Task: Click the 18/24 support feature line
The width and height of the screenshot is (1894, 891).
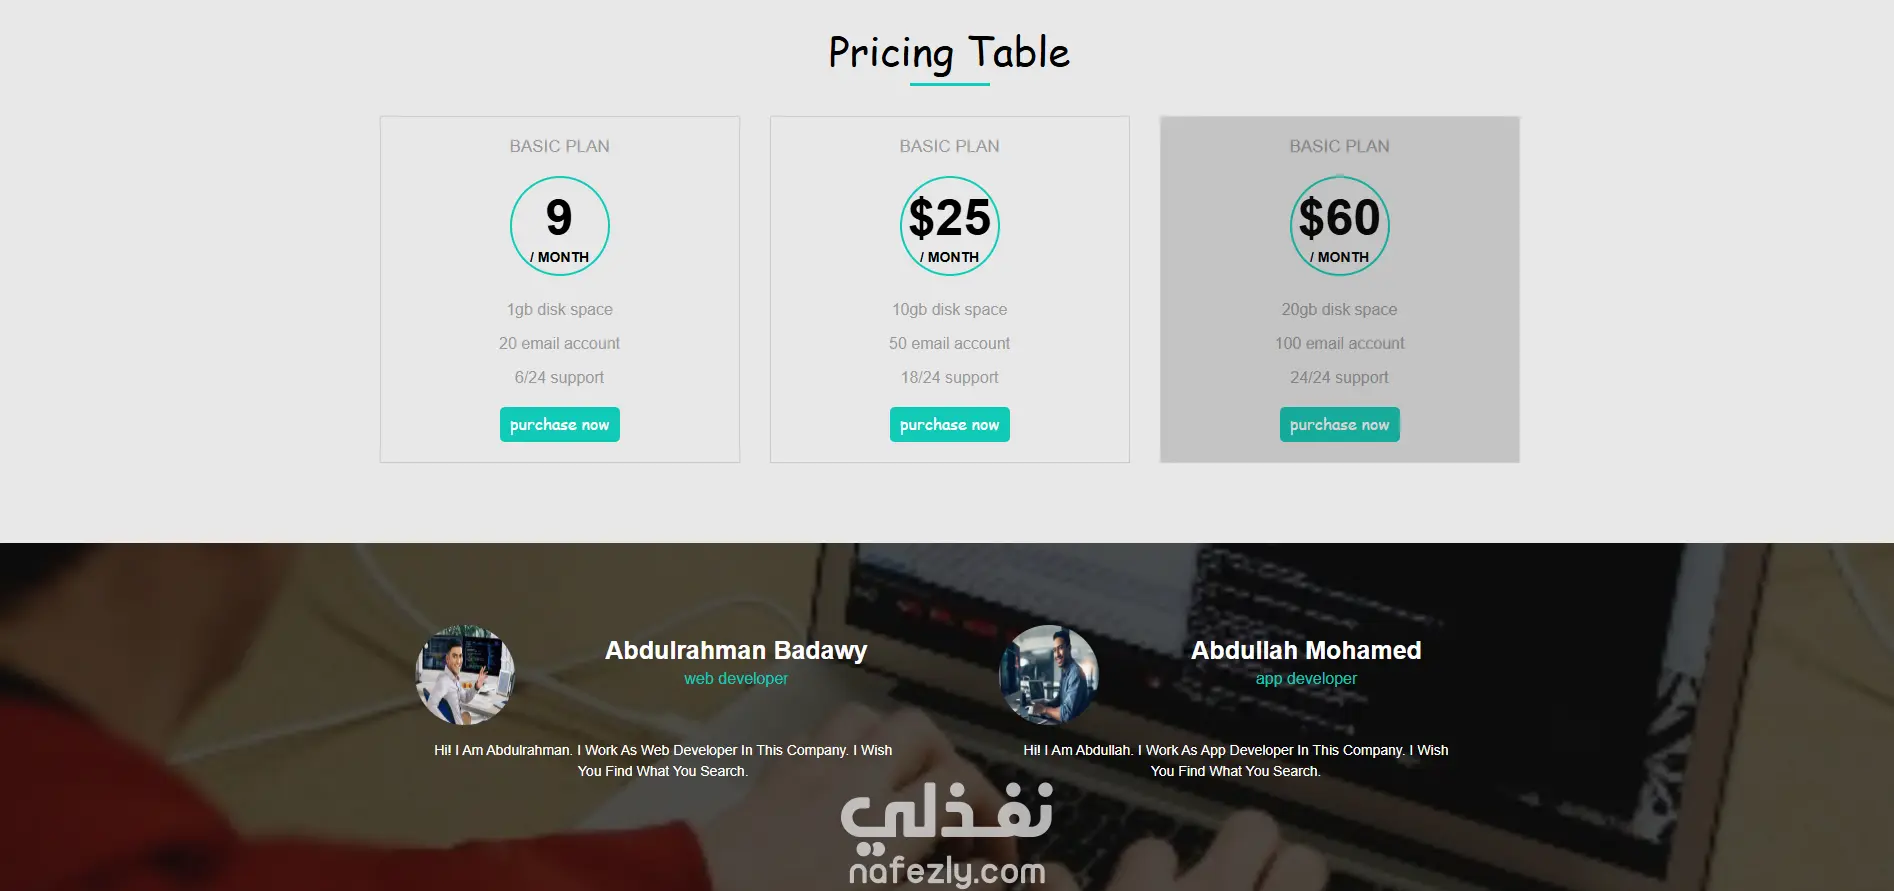Action: (x=949, y=377)
